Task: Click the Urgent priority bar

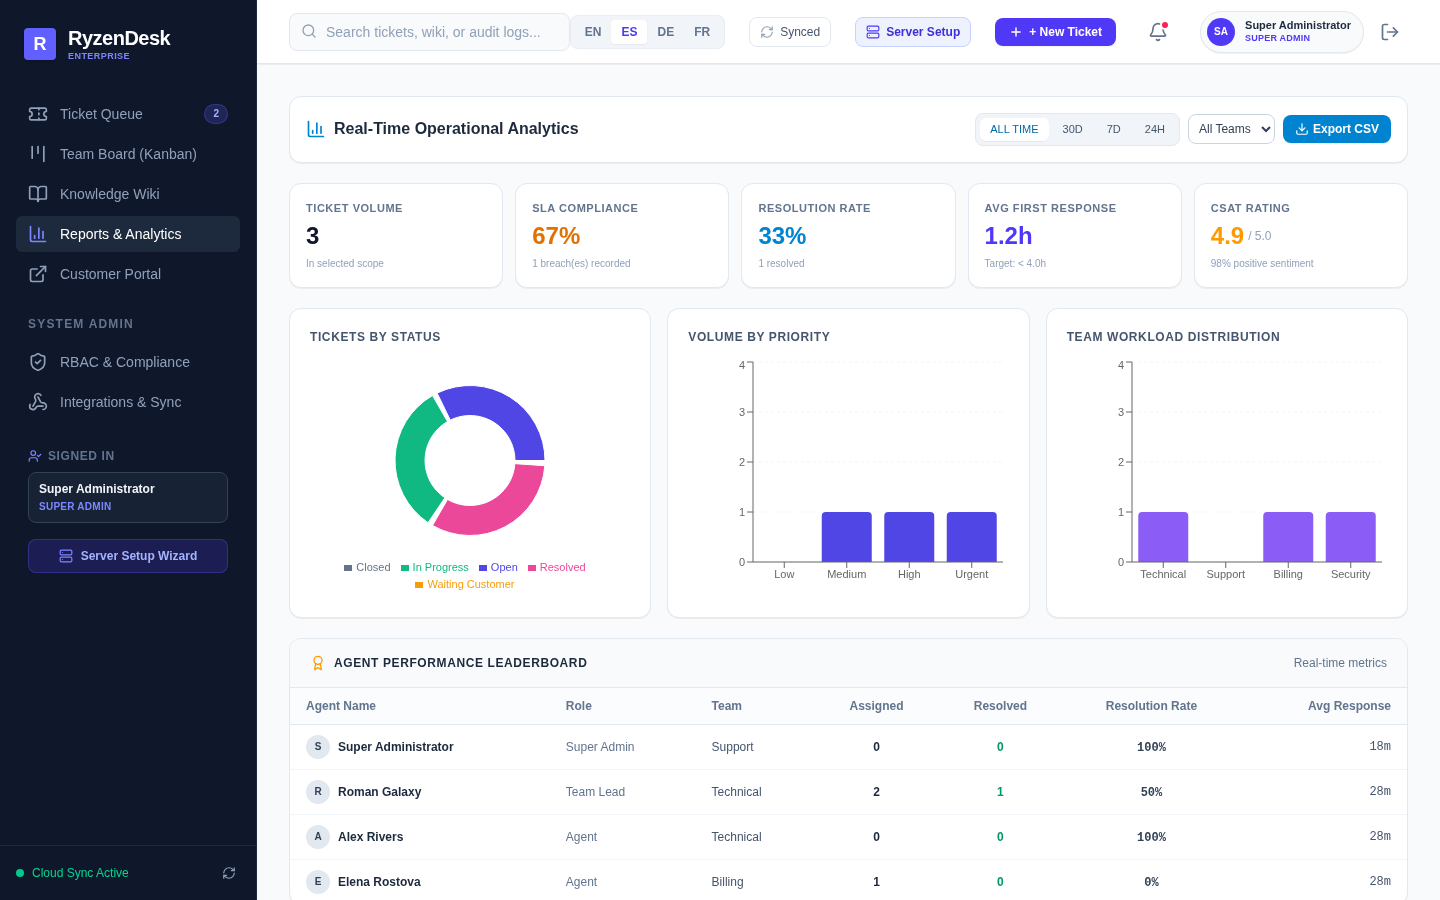Action: point(972,537)
